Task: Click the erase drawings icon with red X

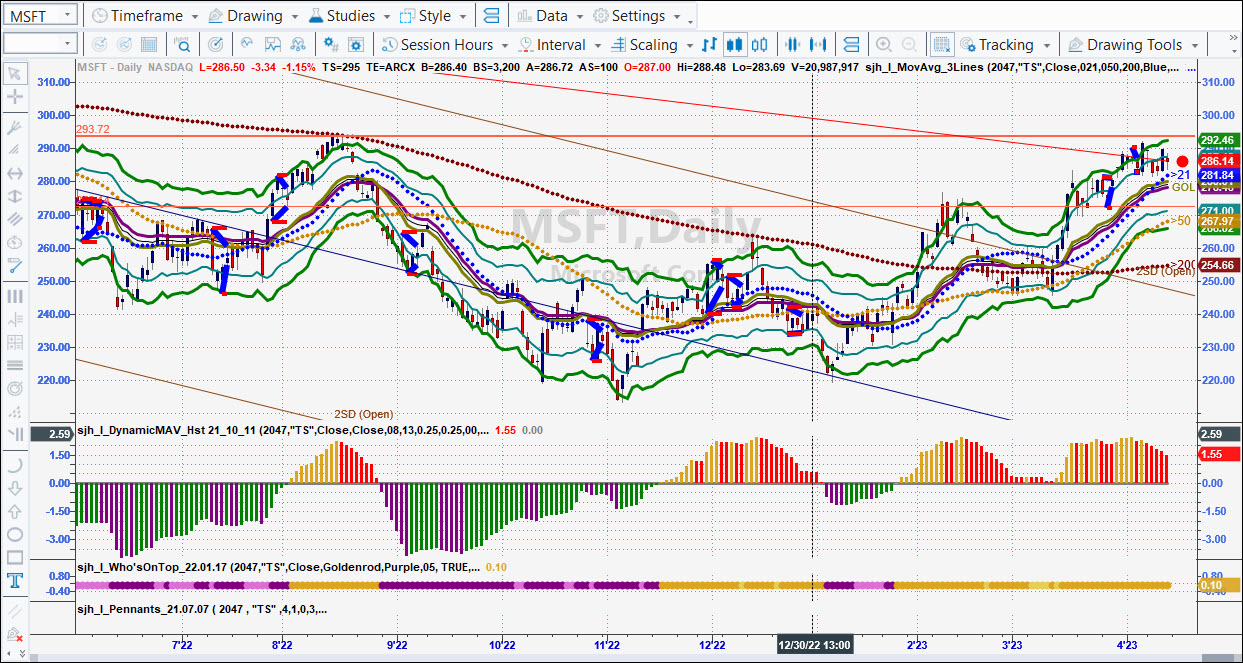Action: pyautogui.click(x=15, y=636)
